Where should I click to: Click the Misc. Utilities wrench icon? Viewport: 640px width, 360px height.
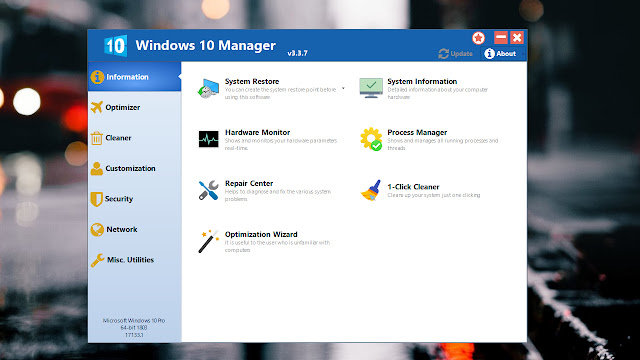(97, 260)
